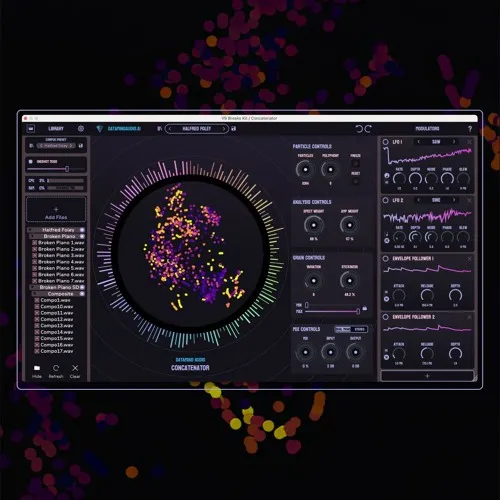
Task: Select next LFO 1 waveform shape
Action: [x=454, y=142]
